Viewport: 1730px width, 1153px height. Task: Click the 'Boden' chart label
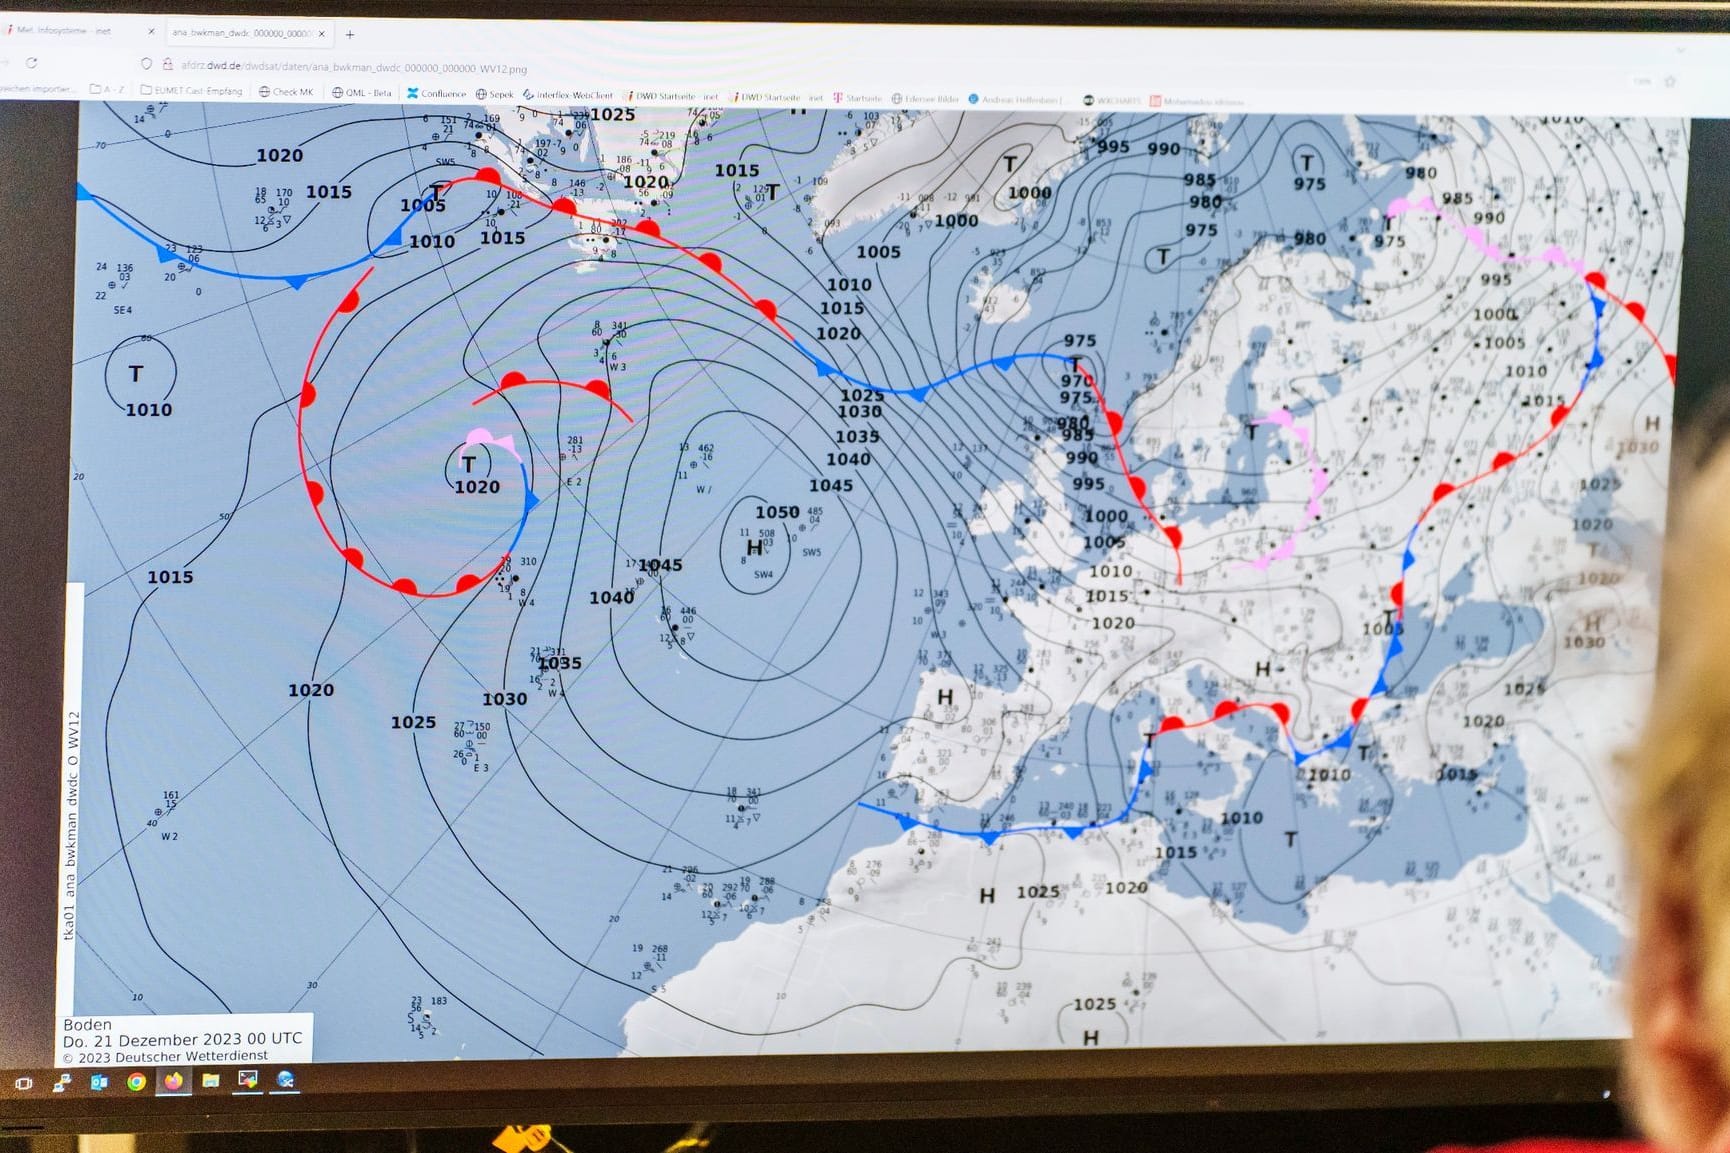(x=87, y=1024)
